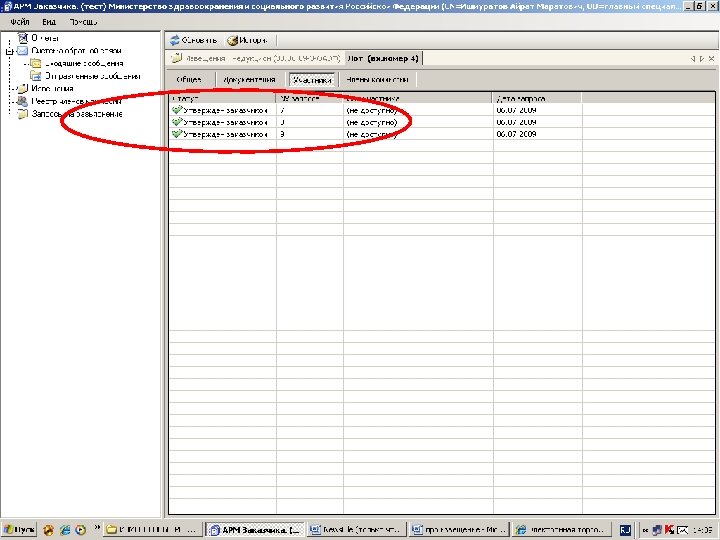
Task: Click the Отчеты icon in the tree
Action: [x=22, y=38]
